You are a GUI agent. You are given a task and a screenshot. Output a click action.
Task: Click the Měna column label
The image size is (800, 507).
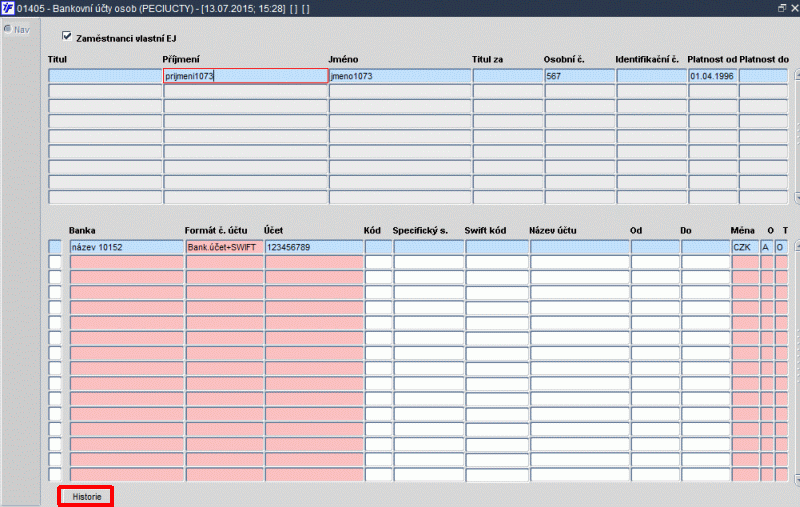tap(742, 231)
